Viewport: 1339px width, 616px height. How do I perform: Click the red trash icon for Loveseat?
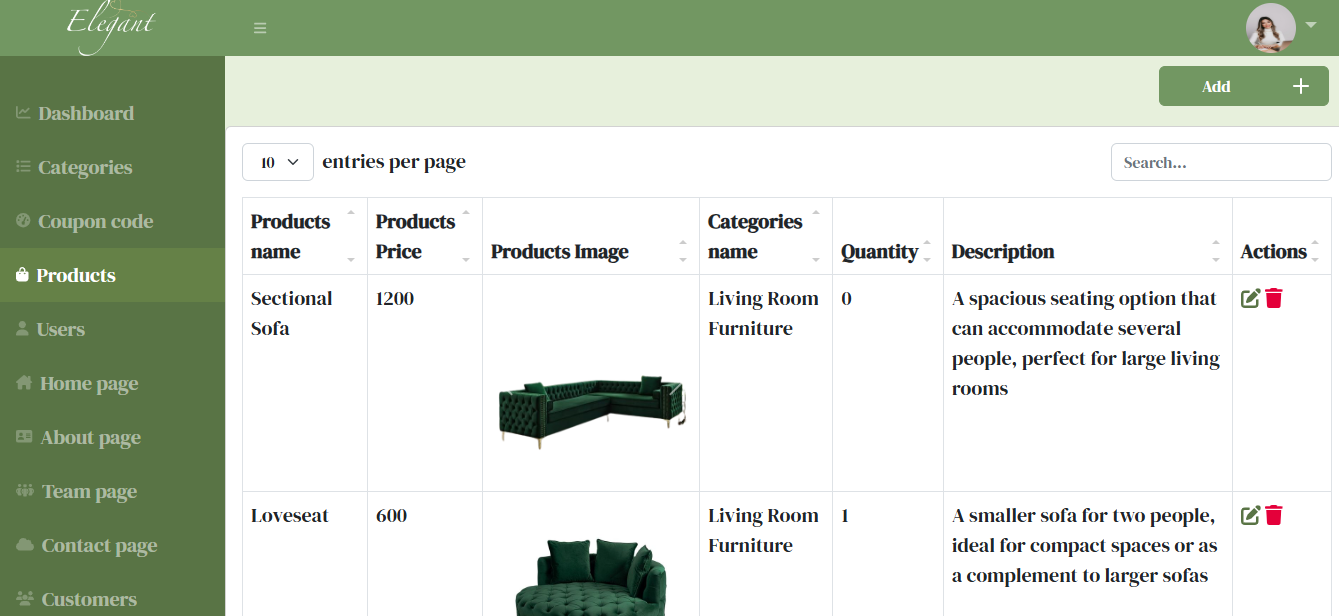1274,515
